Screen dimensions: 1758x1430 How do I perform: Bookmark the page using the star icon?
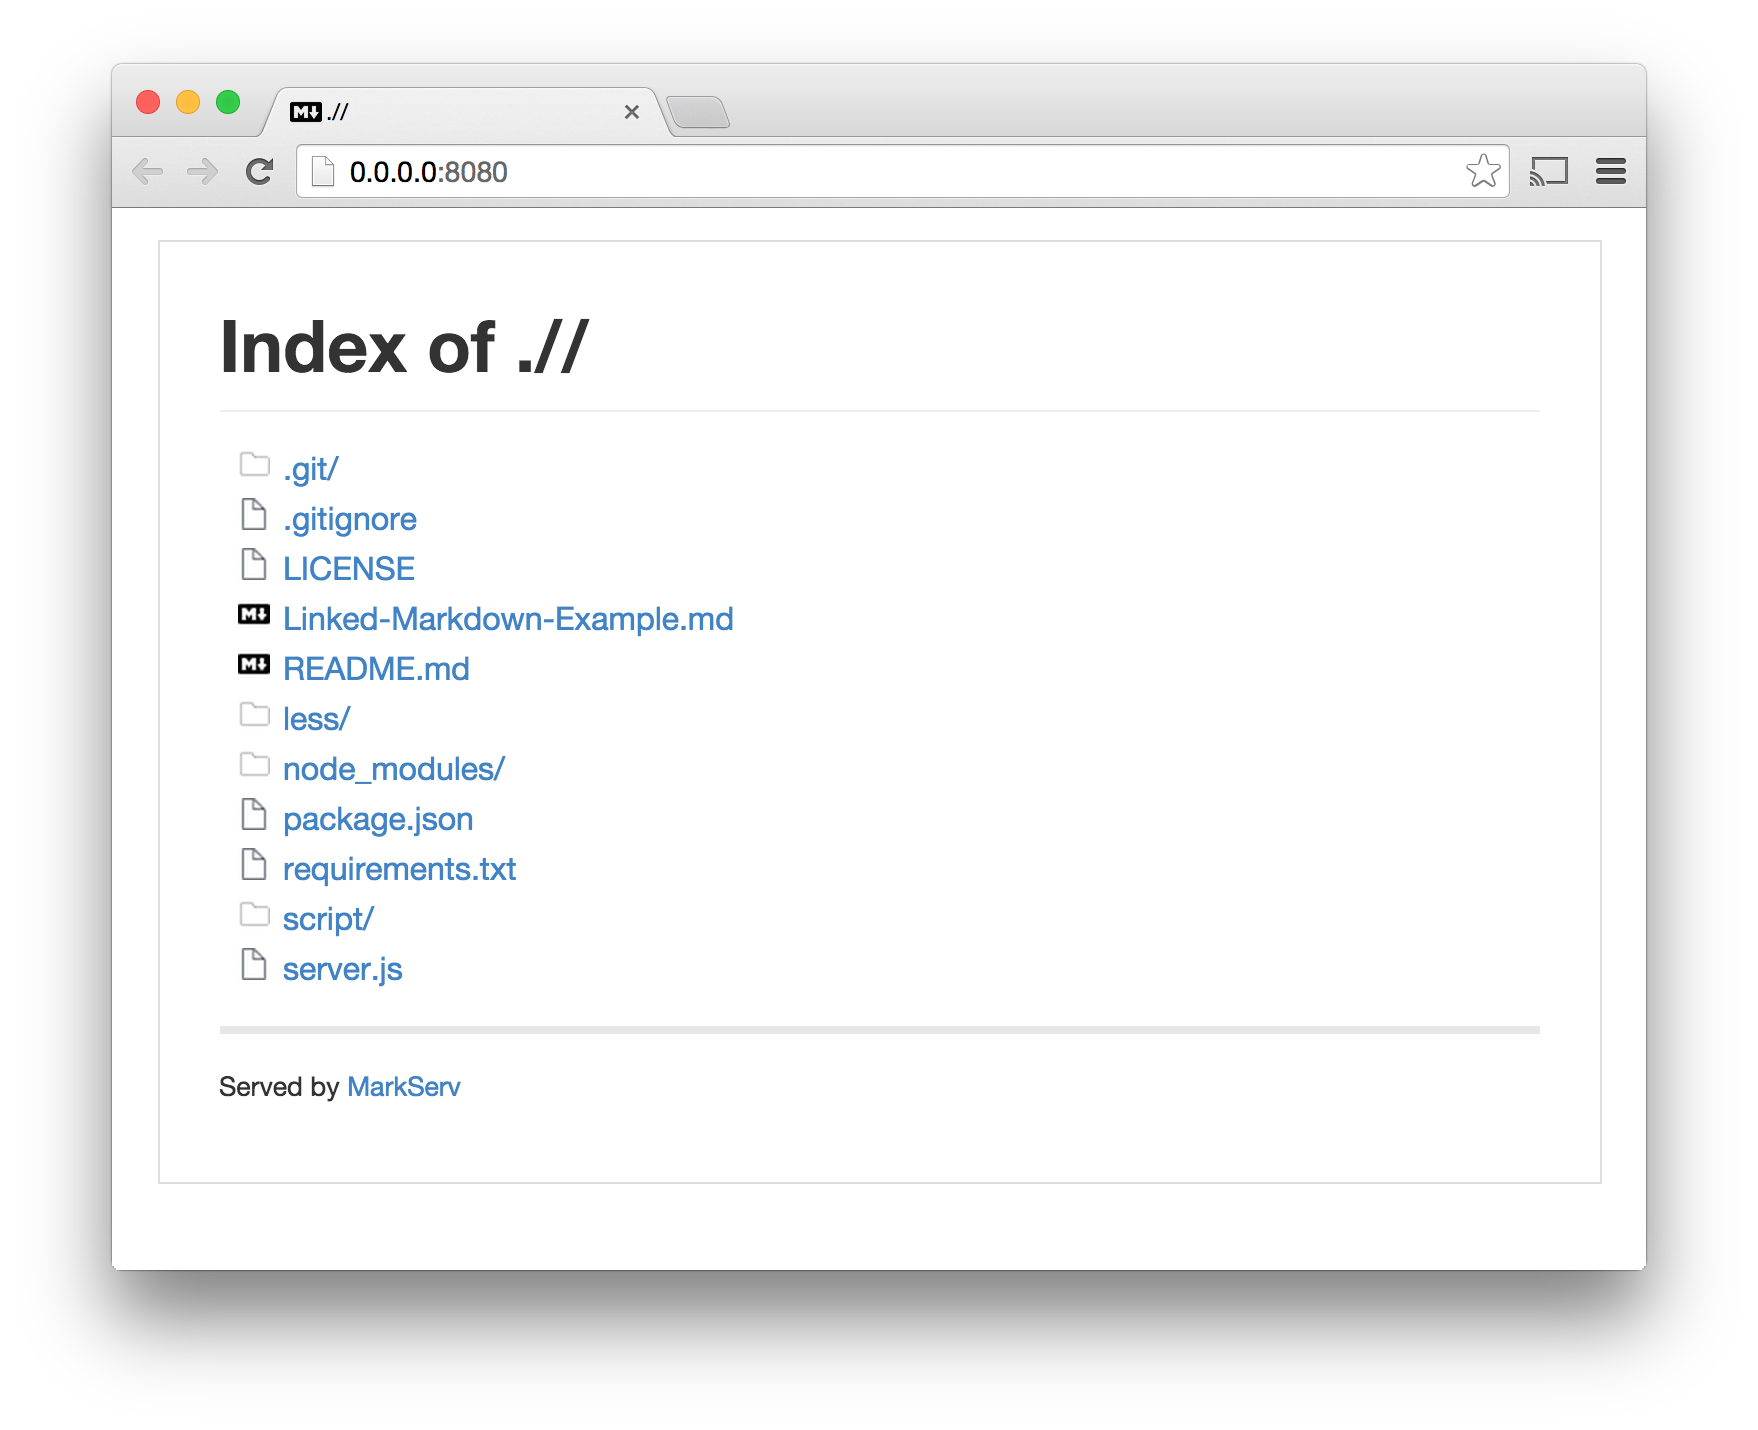(1483, 171)
